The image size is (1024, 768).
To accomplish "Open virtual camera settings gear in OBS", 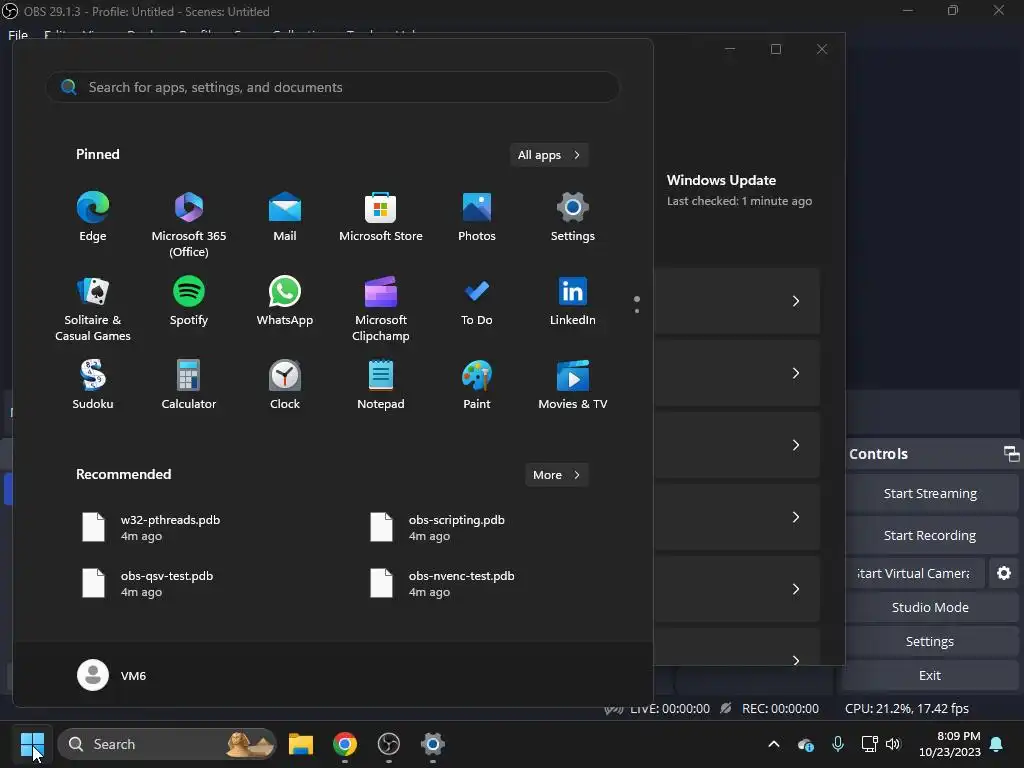I will (x=1004, y=573).
